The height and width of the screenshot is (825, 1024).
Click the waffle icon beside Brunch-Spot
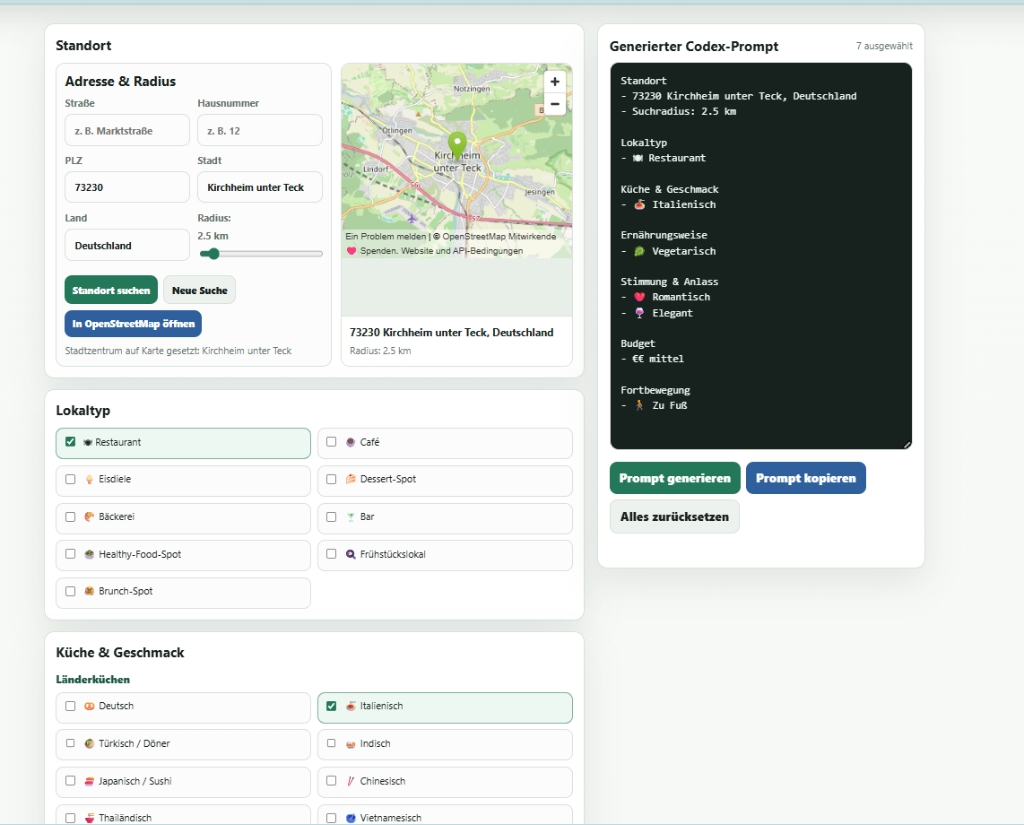coord(89,591)
